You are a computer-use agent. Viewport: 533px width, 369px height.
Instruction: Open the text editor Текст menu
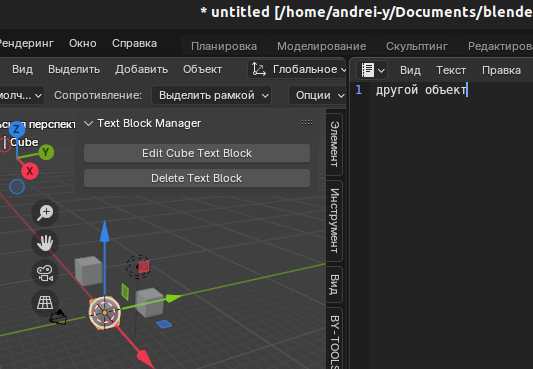(x=451, y=70)
